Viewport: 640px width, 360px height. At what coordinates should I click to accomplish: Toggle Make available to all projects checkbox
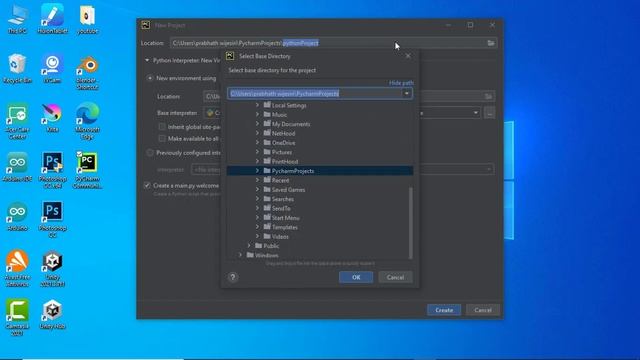pyautogui.click(x=162, y=139)
